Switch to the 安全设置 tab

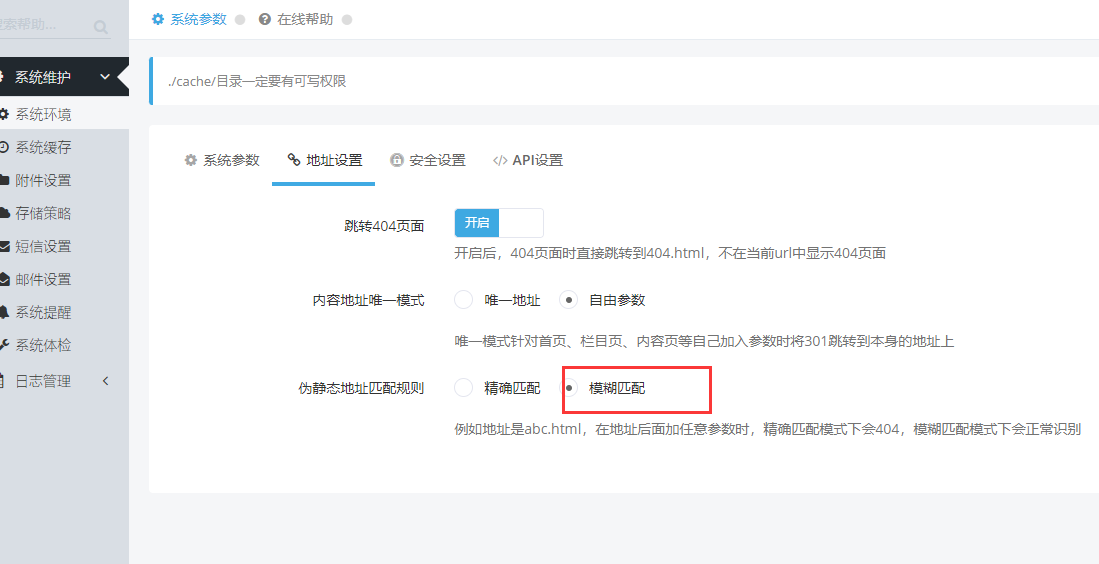[428, 160]
